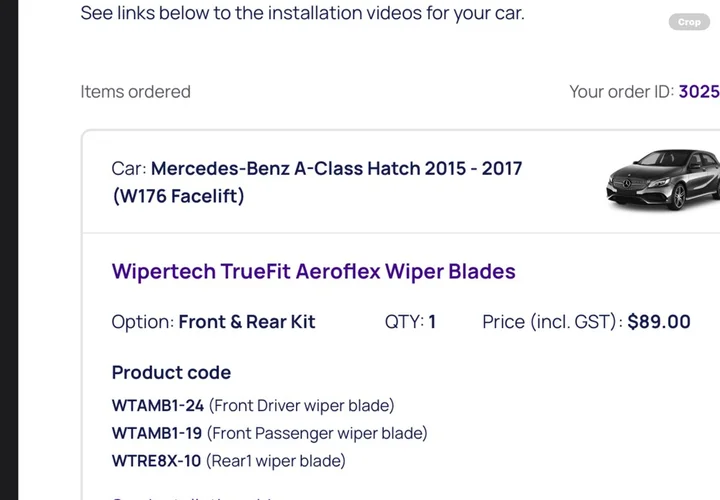This screenshot has height=500, width=720.
Task: Click the Front & Rear Kit option text
Action: (x=246, y=322)
